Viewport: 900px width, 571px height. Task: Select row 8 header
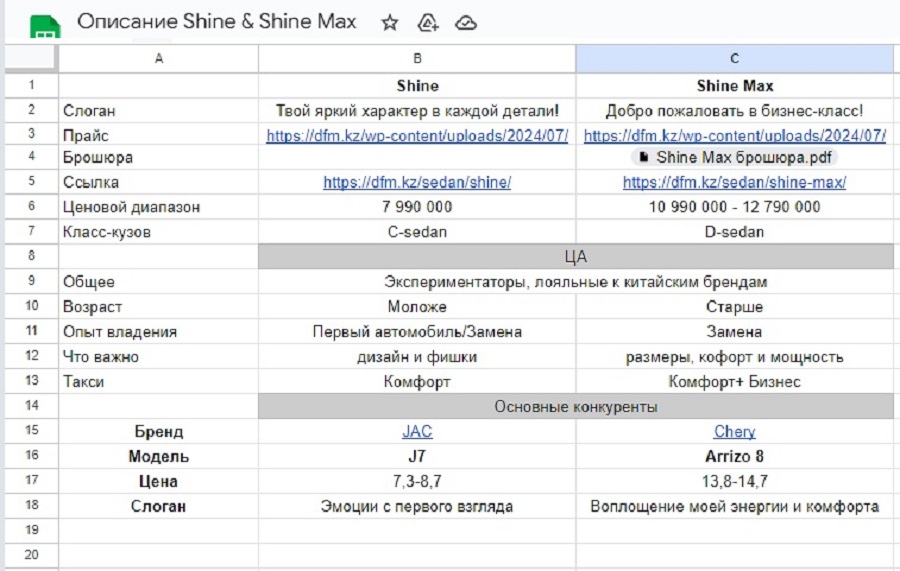[x=31, y=257]
